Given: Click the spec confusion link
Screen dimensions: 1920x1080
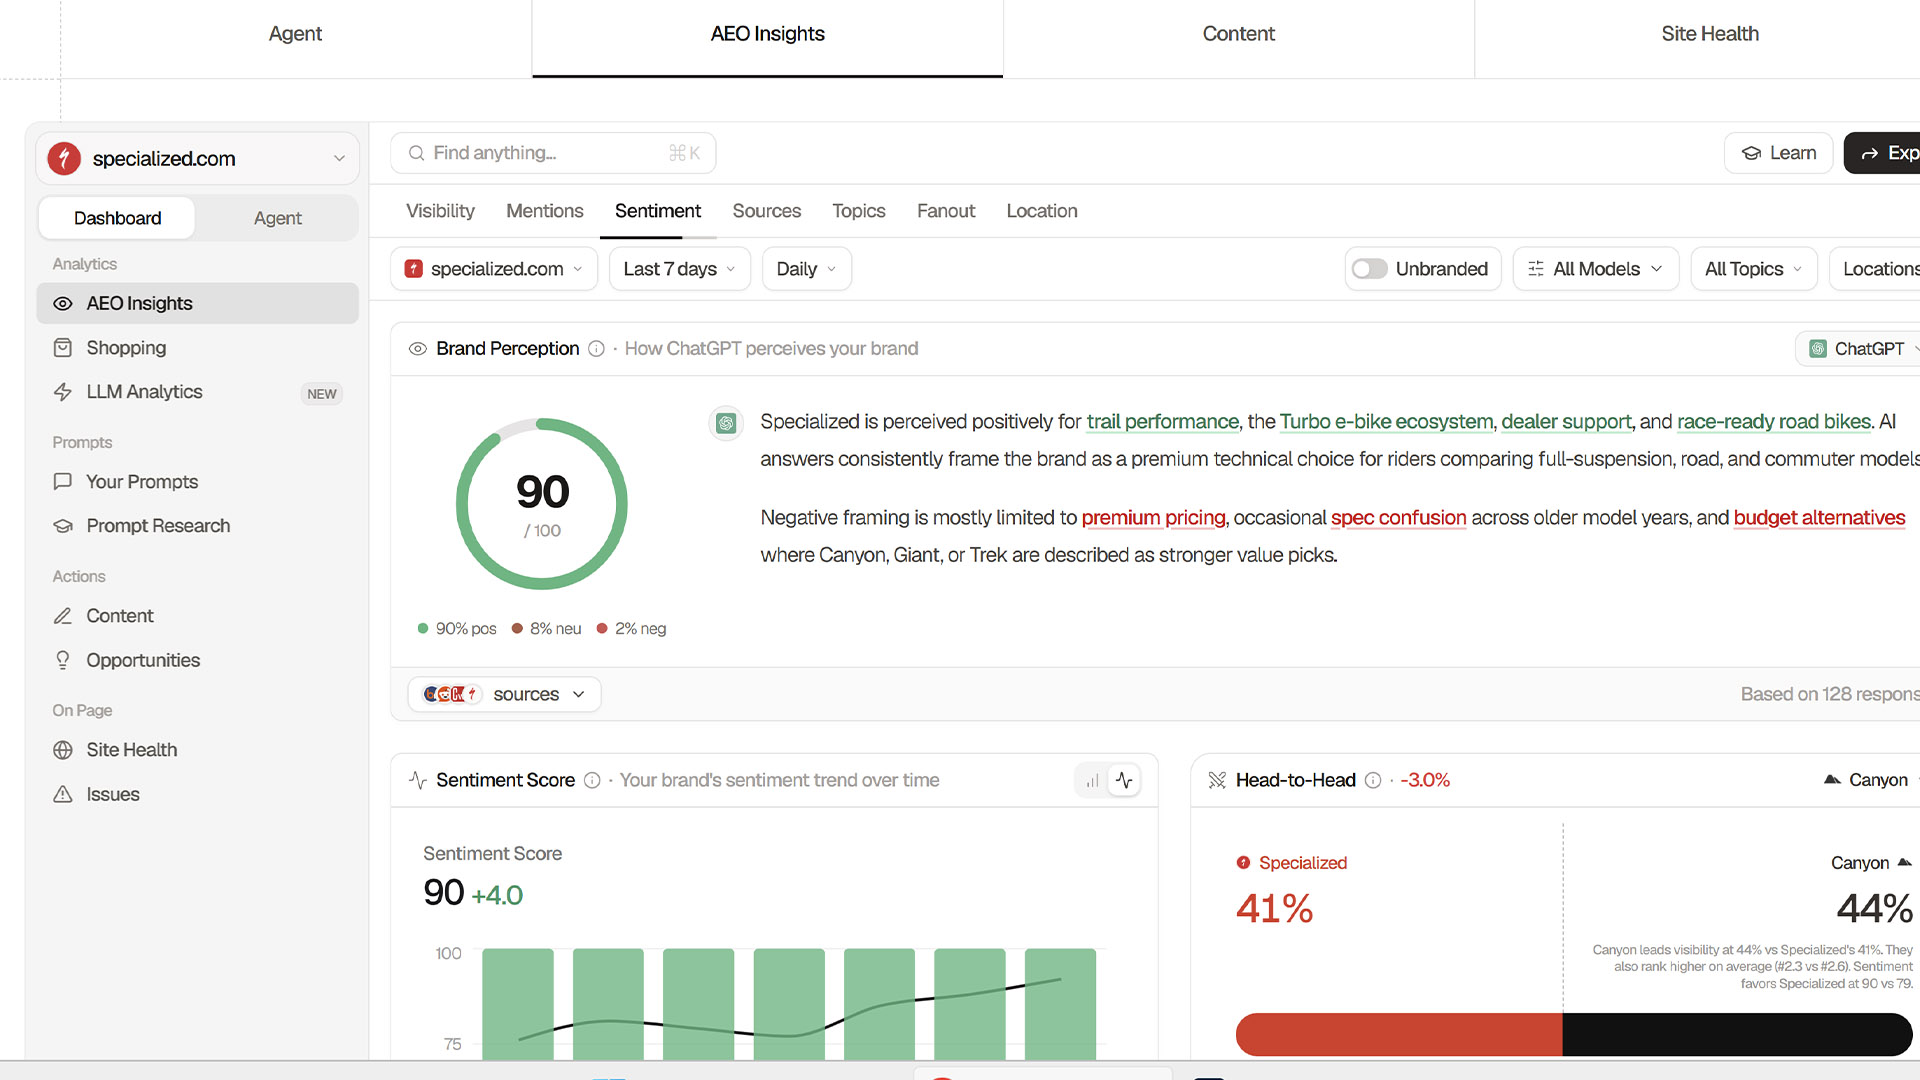Looking at the screenshot, I should click(1398, 518).
